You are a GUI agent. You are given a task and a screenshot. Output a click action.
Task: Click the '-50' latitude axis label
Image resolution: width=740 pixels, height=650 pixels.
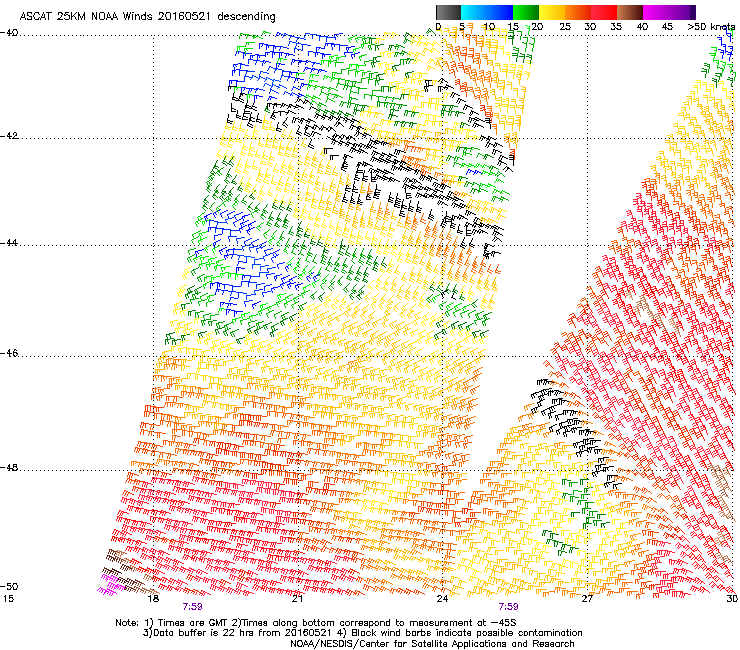[9, 586]
